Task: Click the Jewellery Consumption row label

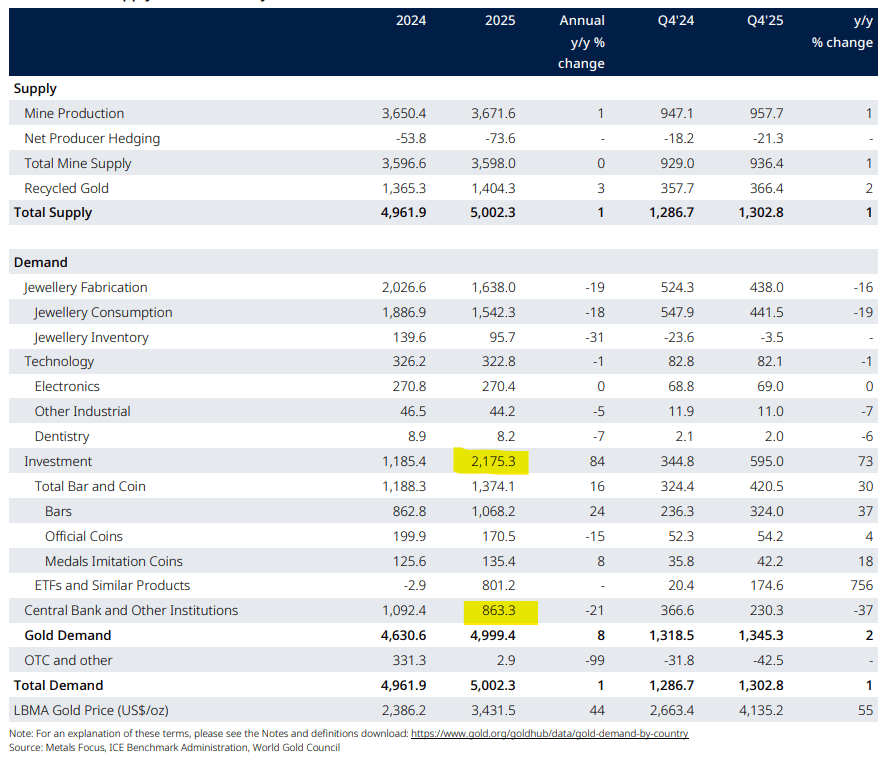Action: click(x=103, y=312)
